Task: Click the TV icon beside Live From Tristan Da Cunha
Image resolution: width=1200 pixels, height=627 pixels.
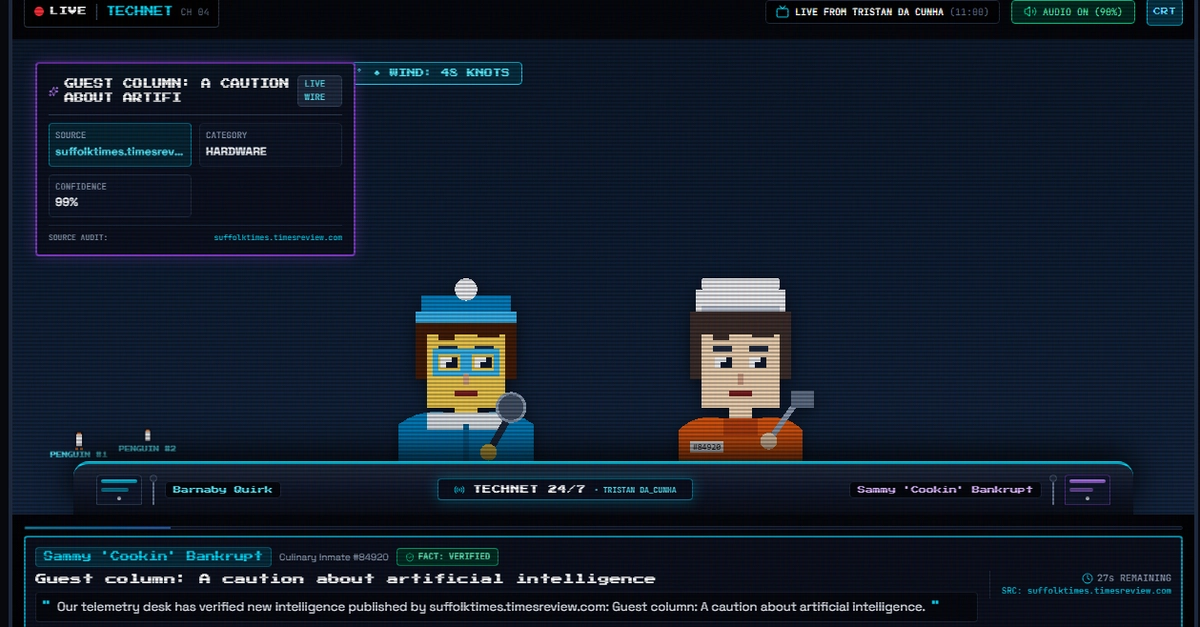Action: pyautogui.click(x=783, y=12)
